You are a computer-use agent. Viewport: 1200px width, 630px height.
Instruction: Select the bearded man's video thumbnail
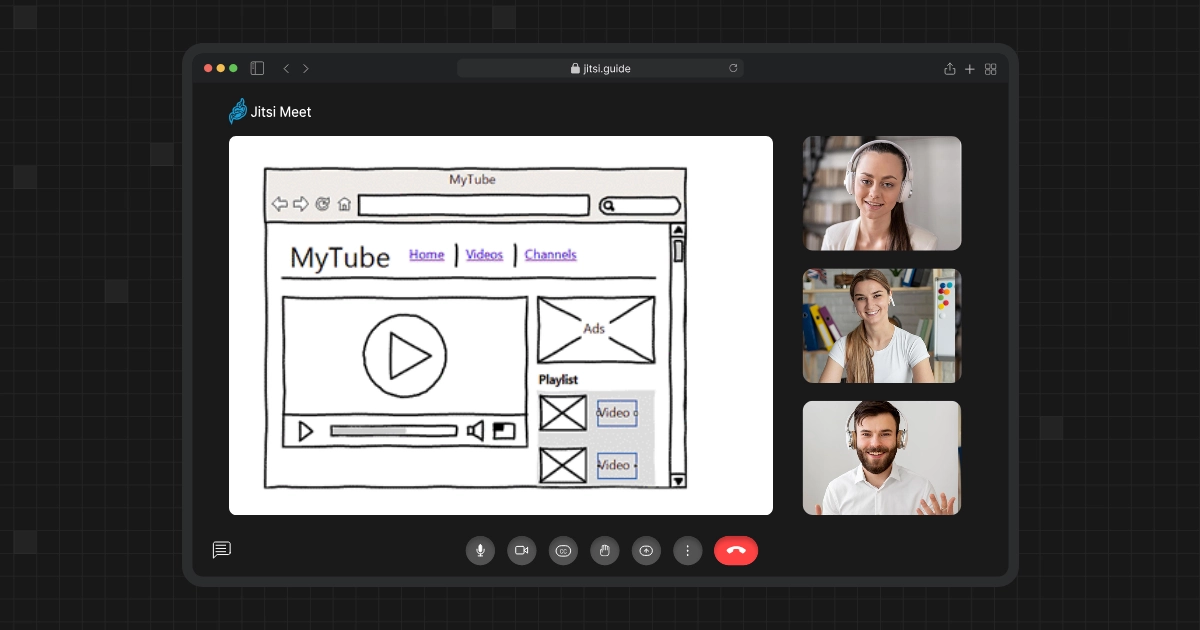pyautogui.click(x=881, y=458)
